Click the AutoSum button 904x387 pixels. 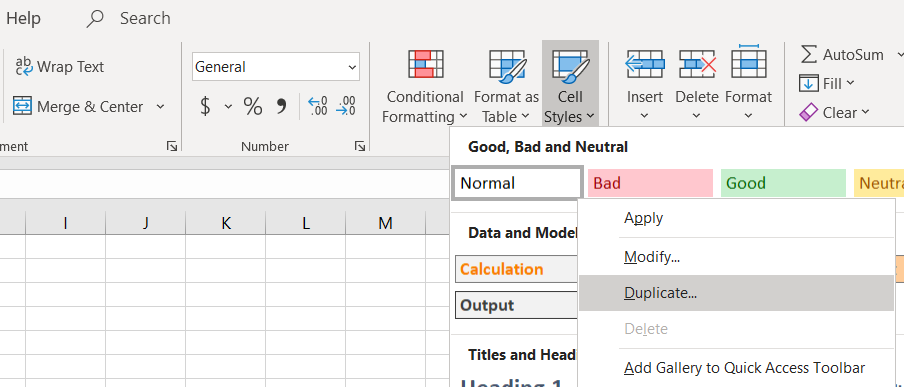(x=842, y=55)
